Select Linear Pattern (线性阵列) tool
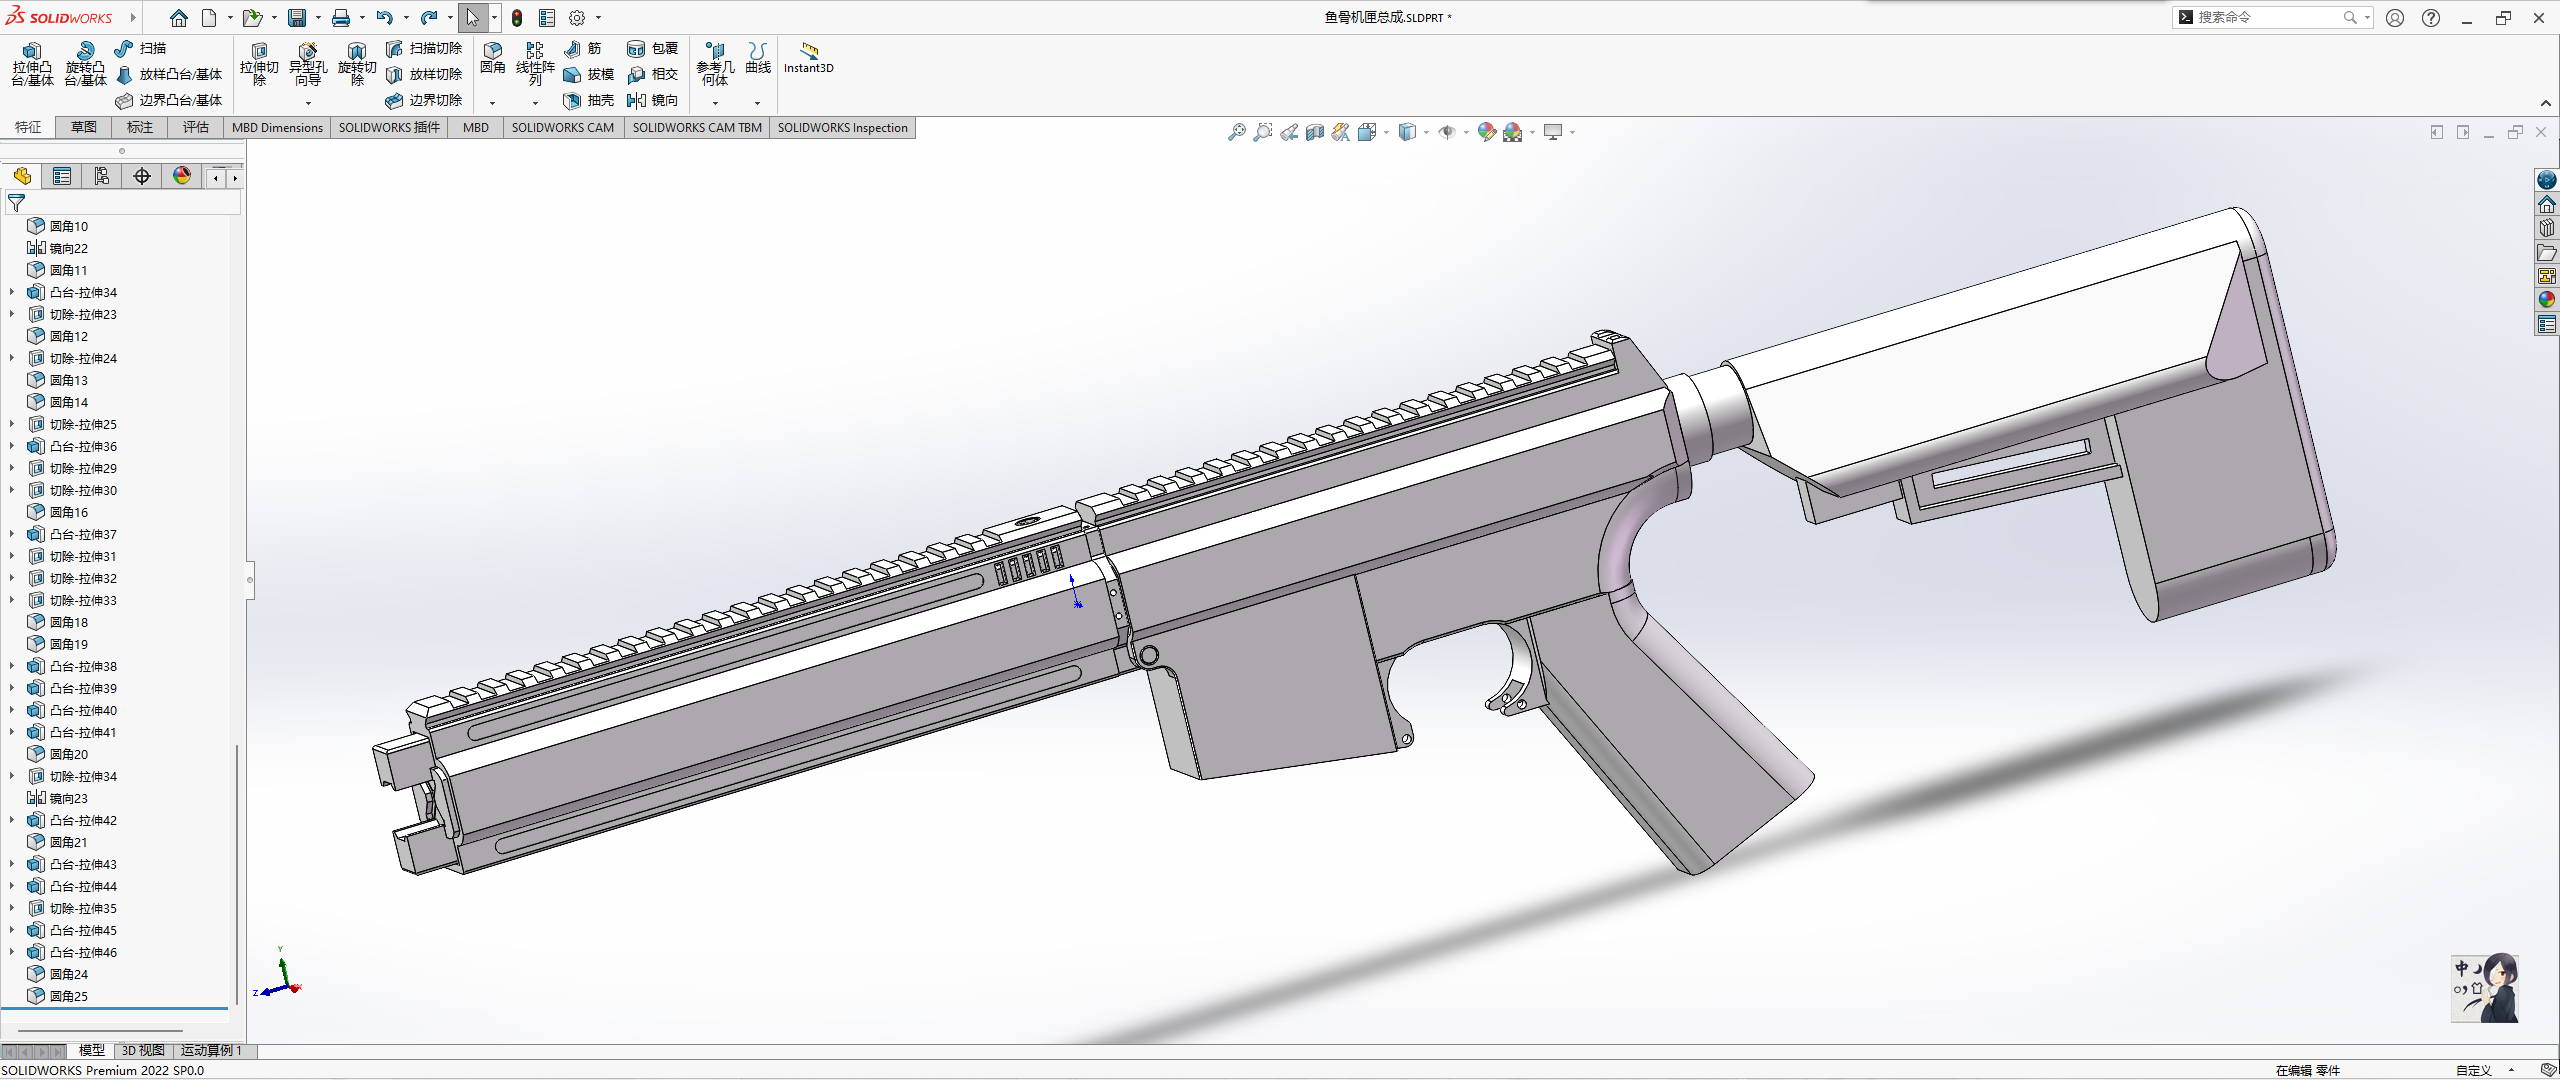The height and width of the screenshot is (1080, 2560). (535, 65)
